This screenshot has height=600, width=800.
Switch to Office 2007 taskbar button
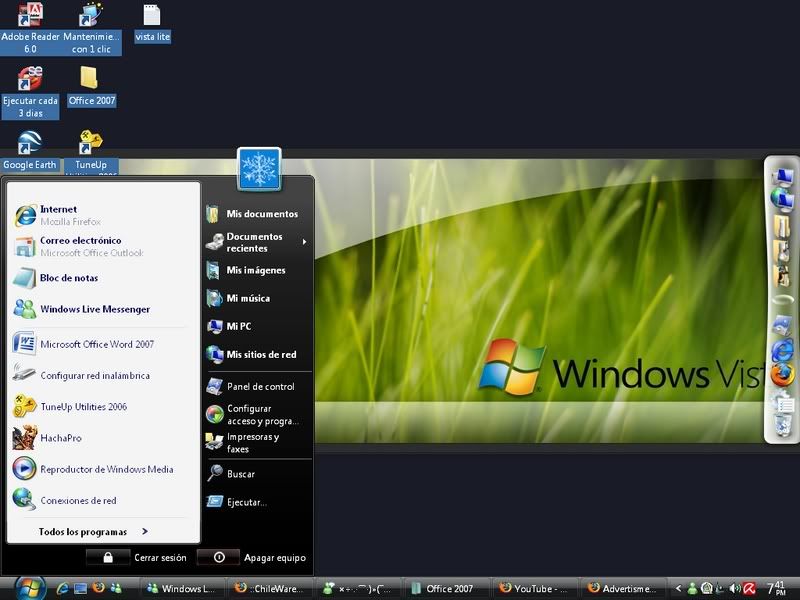(448, 588)
